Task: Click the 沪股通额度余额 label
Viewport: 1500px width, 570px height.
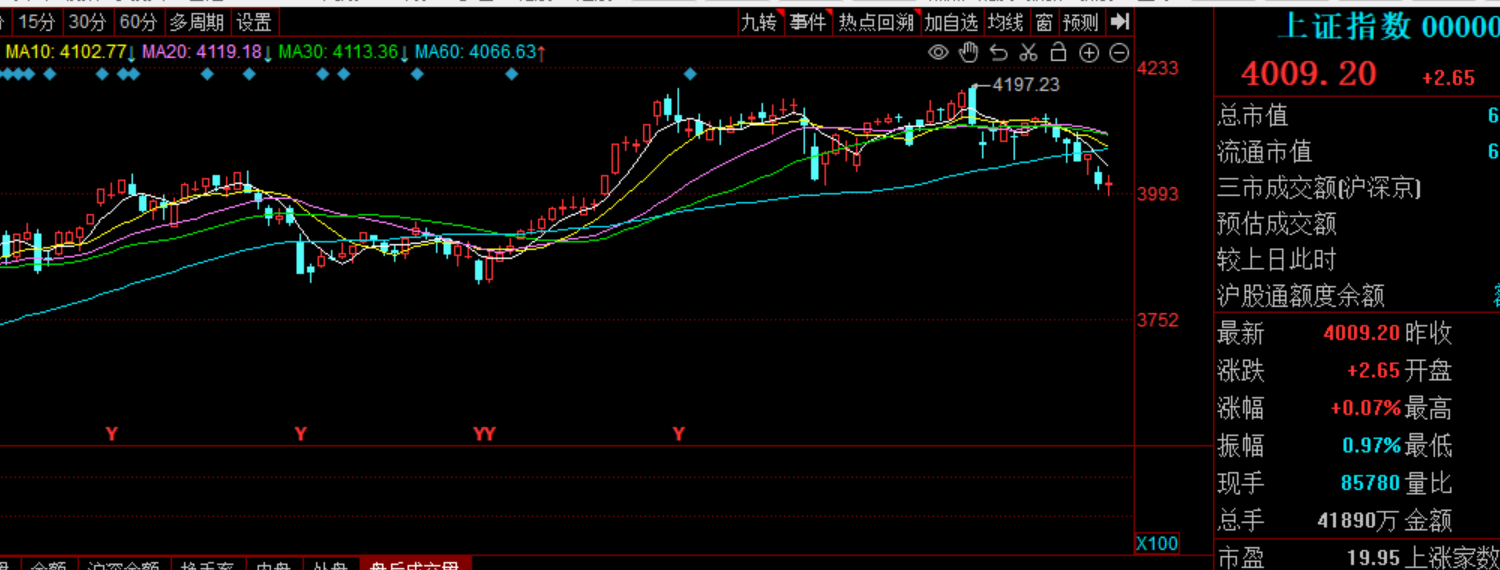Action: point(1300,296)
